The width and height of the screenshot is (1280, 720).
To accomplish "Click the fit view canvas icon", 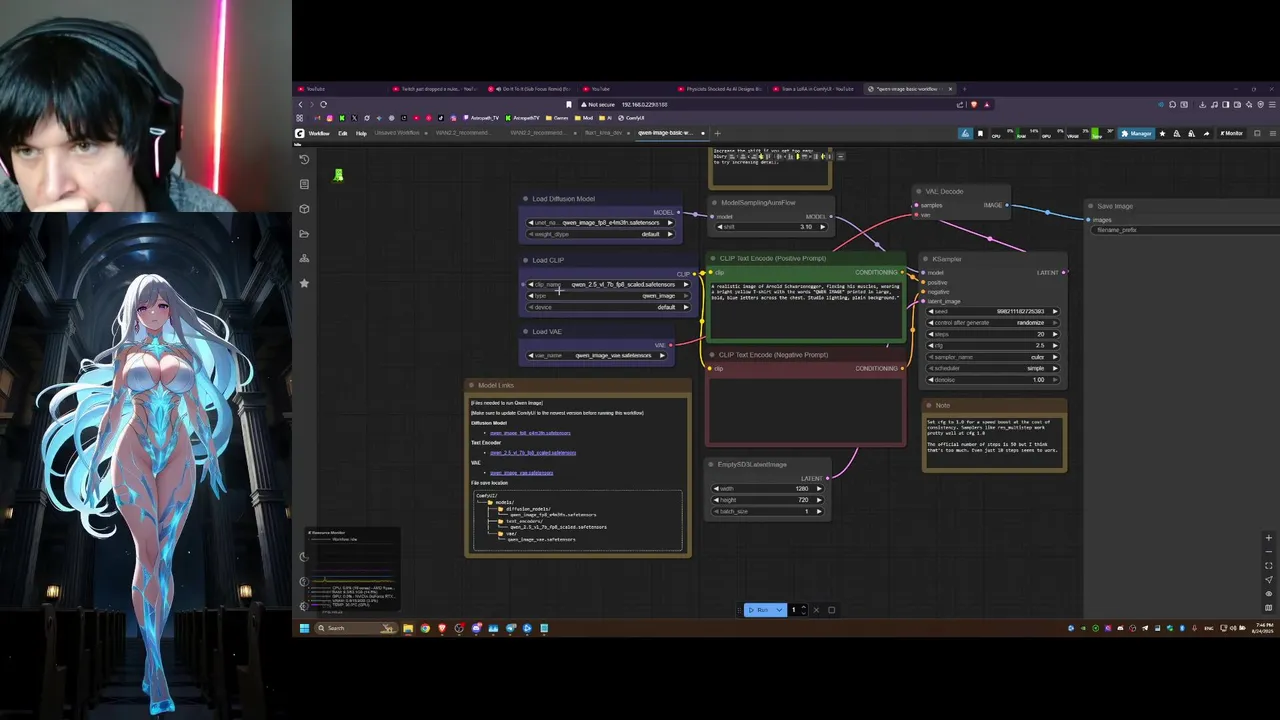I will click(1269, 566).
